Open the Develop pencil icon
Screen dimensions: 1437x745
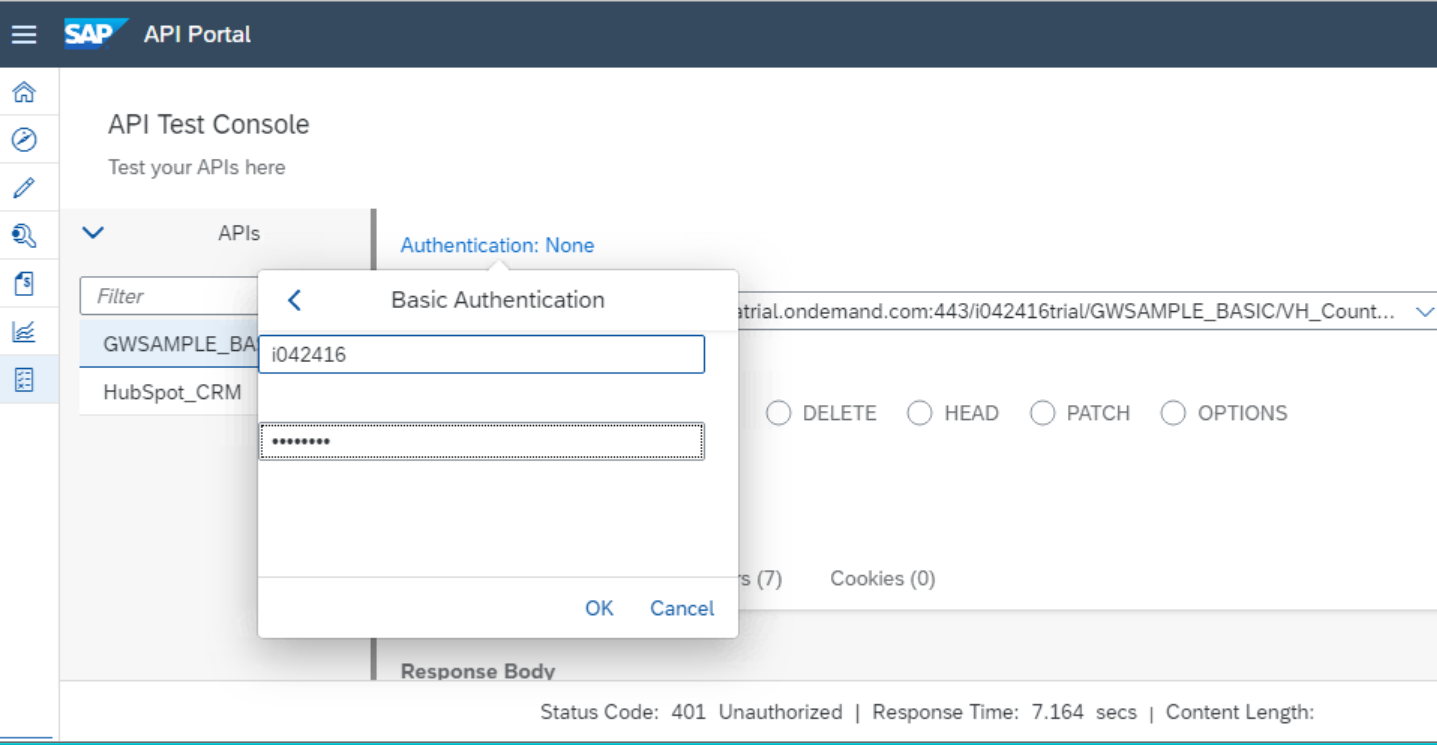pyautogui.click(x=24, y=188)
